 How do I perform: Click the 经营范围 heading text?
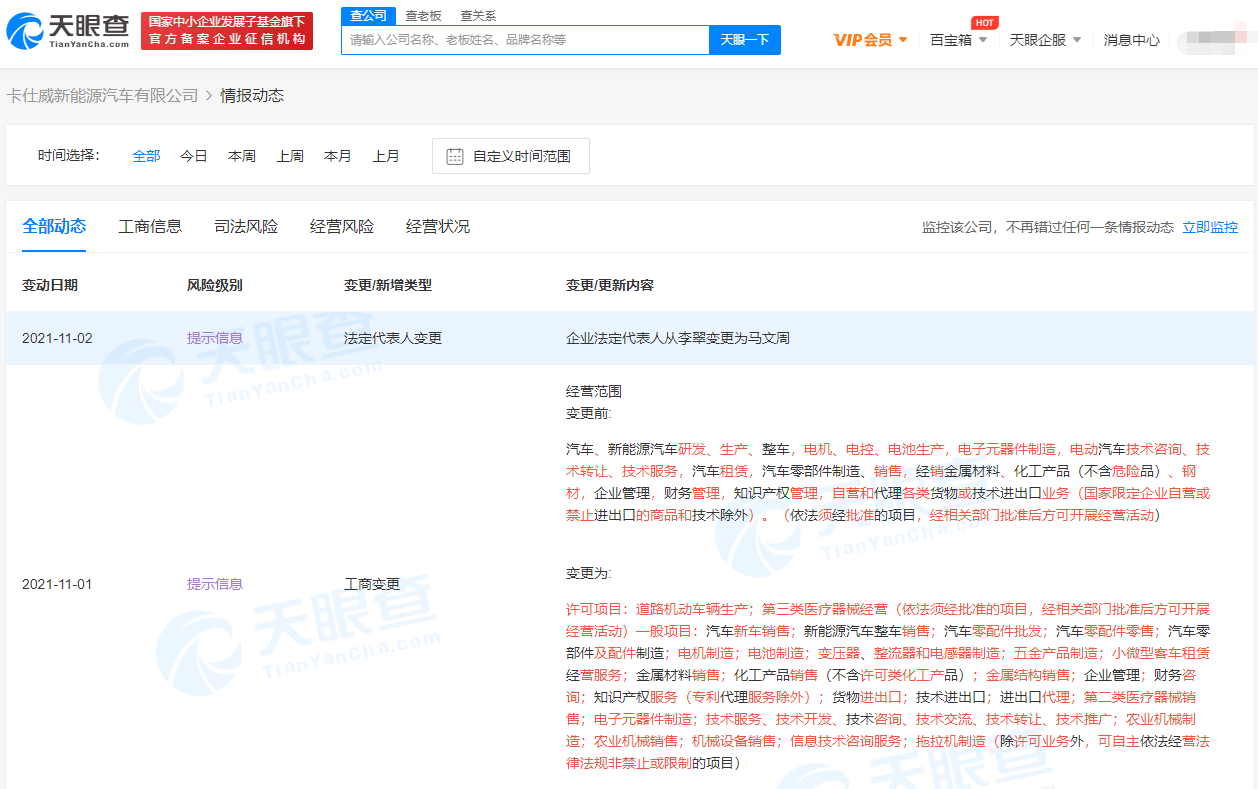pos(594,391)
